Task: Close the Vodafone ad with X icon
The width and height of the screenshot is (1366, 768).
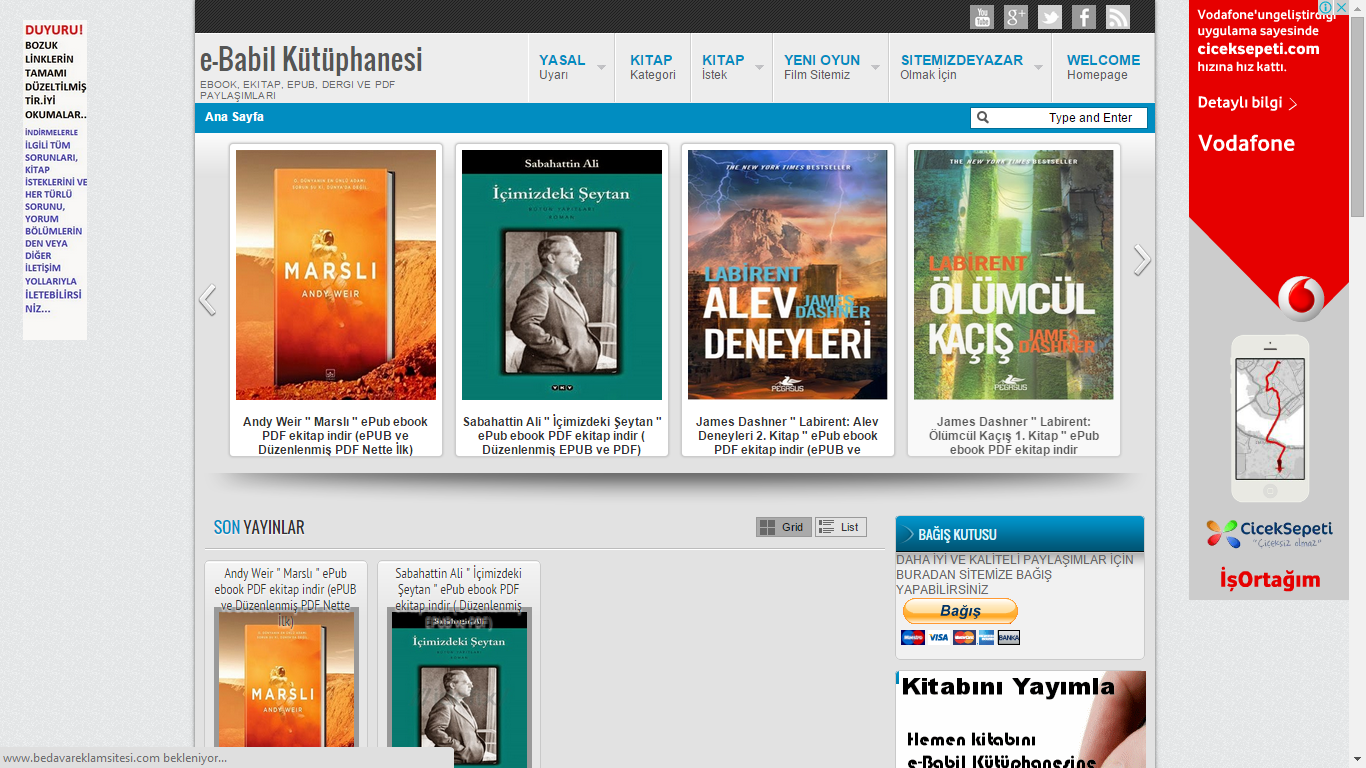Action: tap(1342, 8)
